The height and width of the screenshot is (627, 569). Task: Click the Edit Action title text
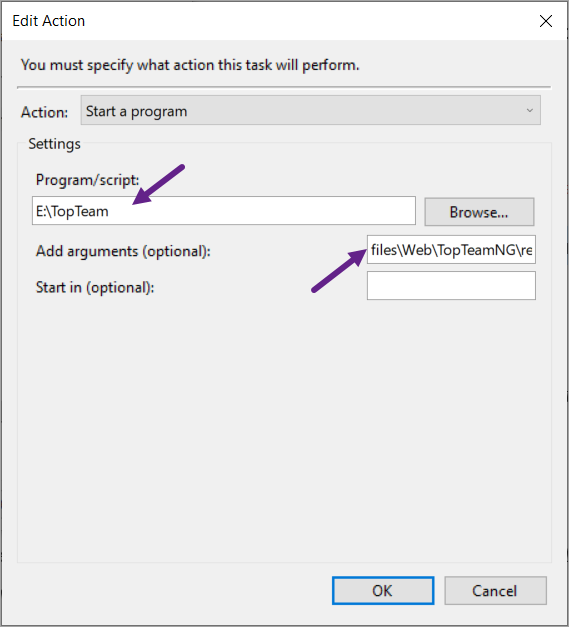coord(48,21)
